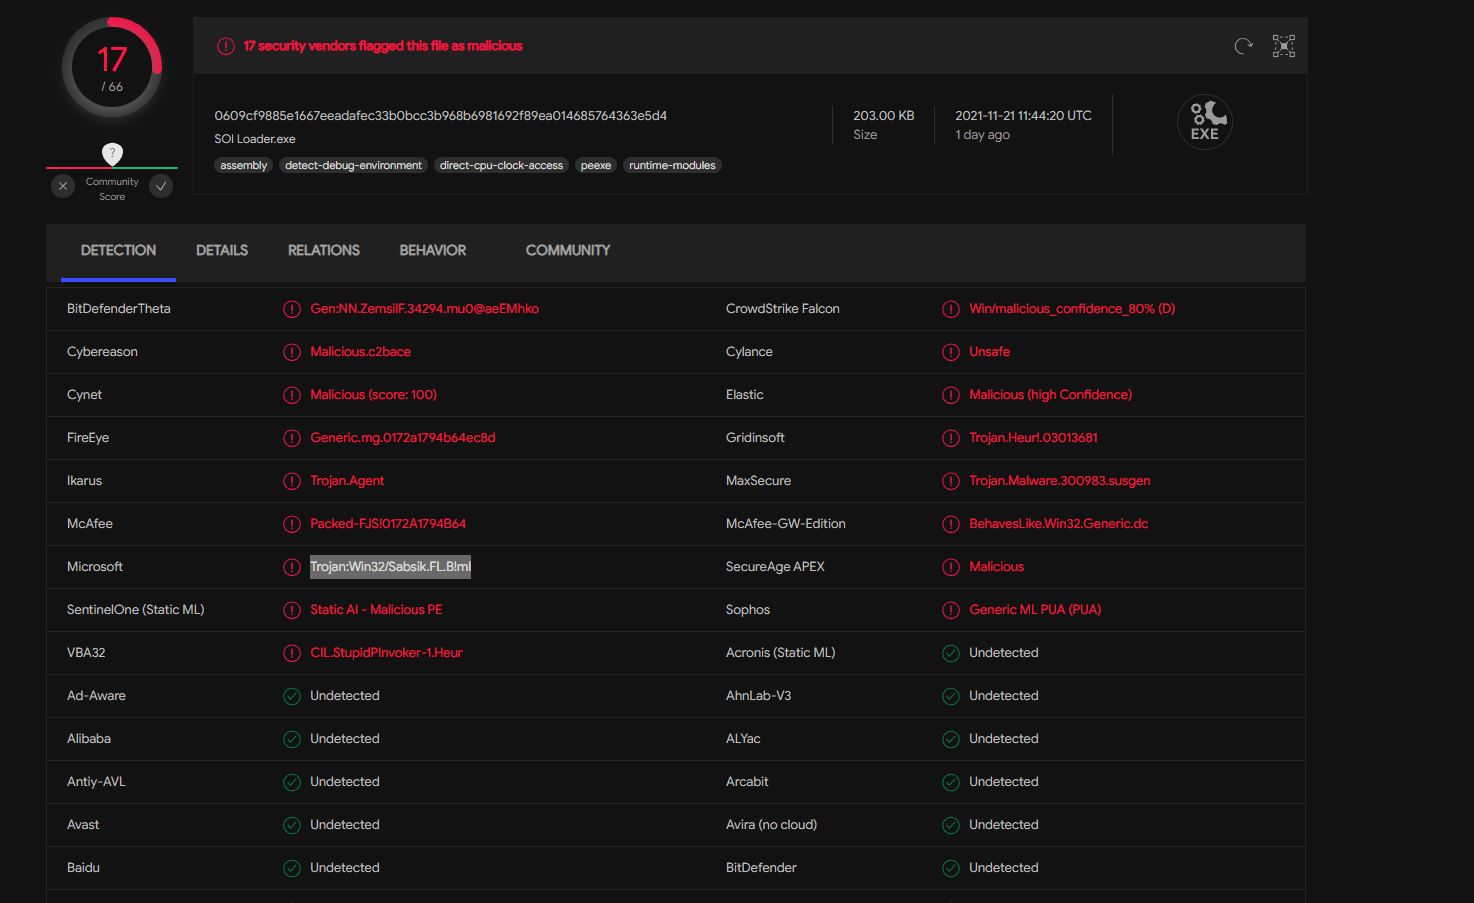Click the detect-debug-environment tag
The height and width of the screenshot is (903, 1474).
[353, 165]
